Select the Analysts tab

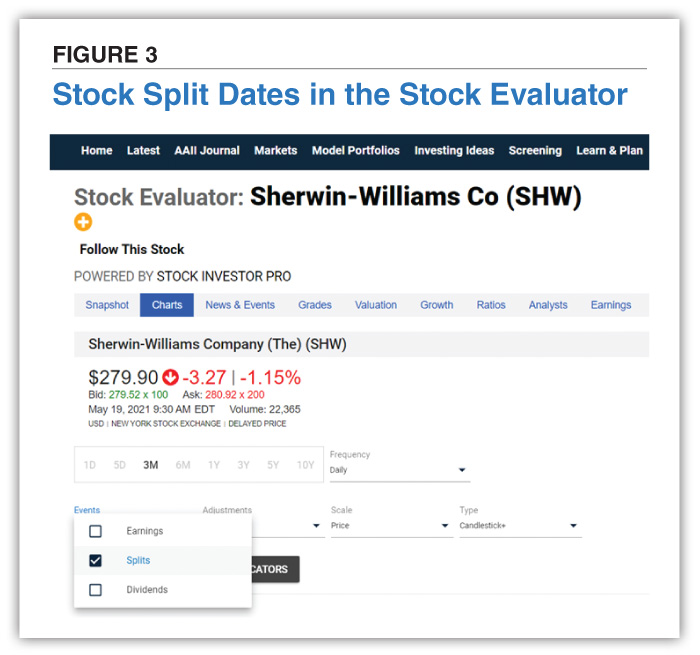point(548,305)
